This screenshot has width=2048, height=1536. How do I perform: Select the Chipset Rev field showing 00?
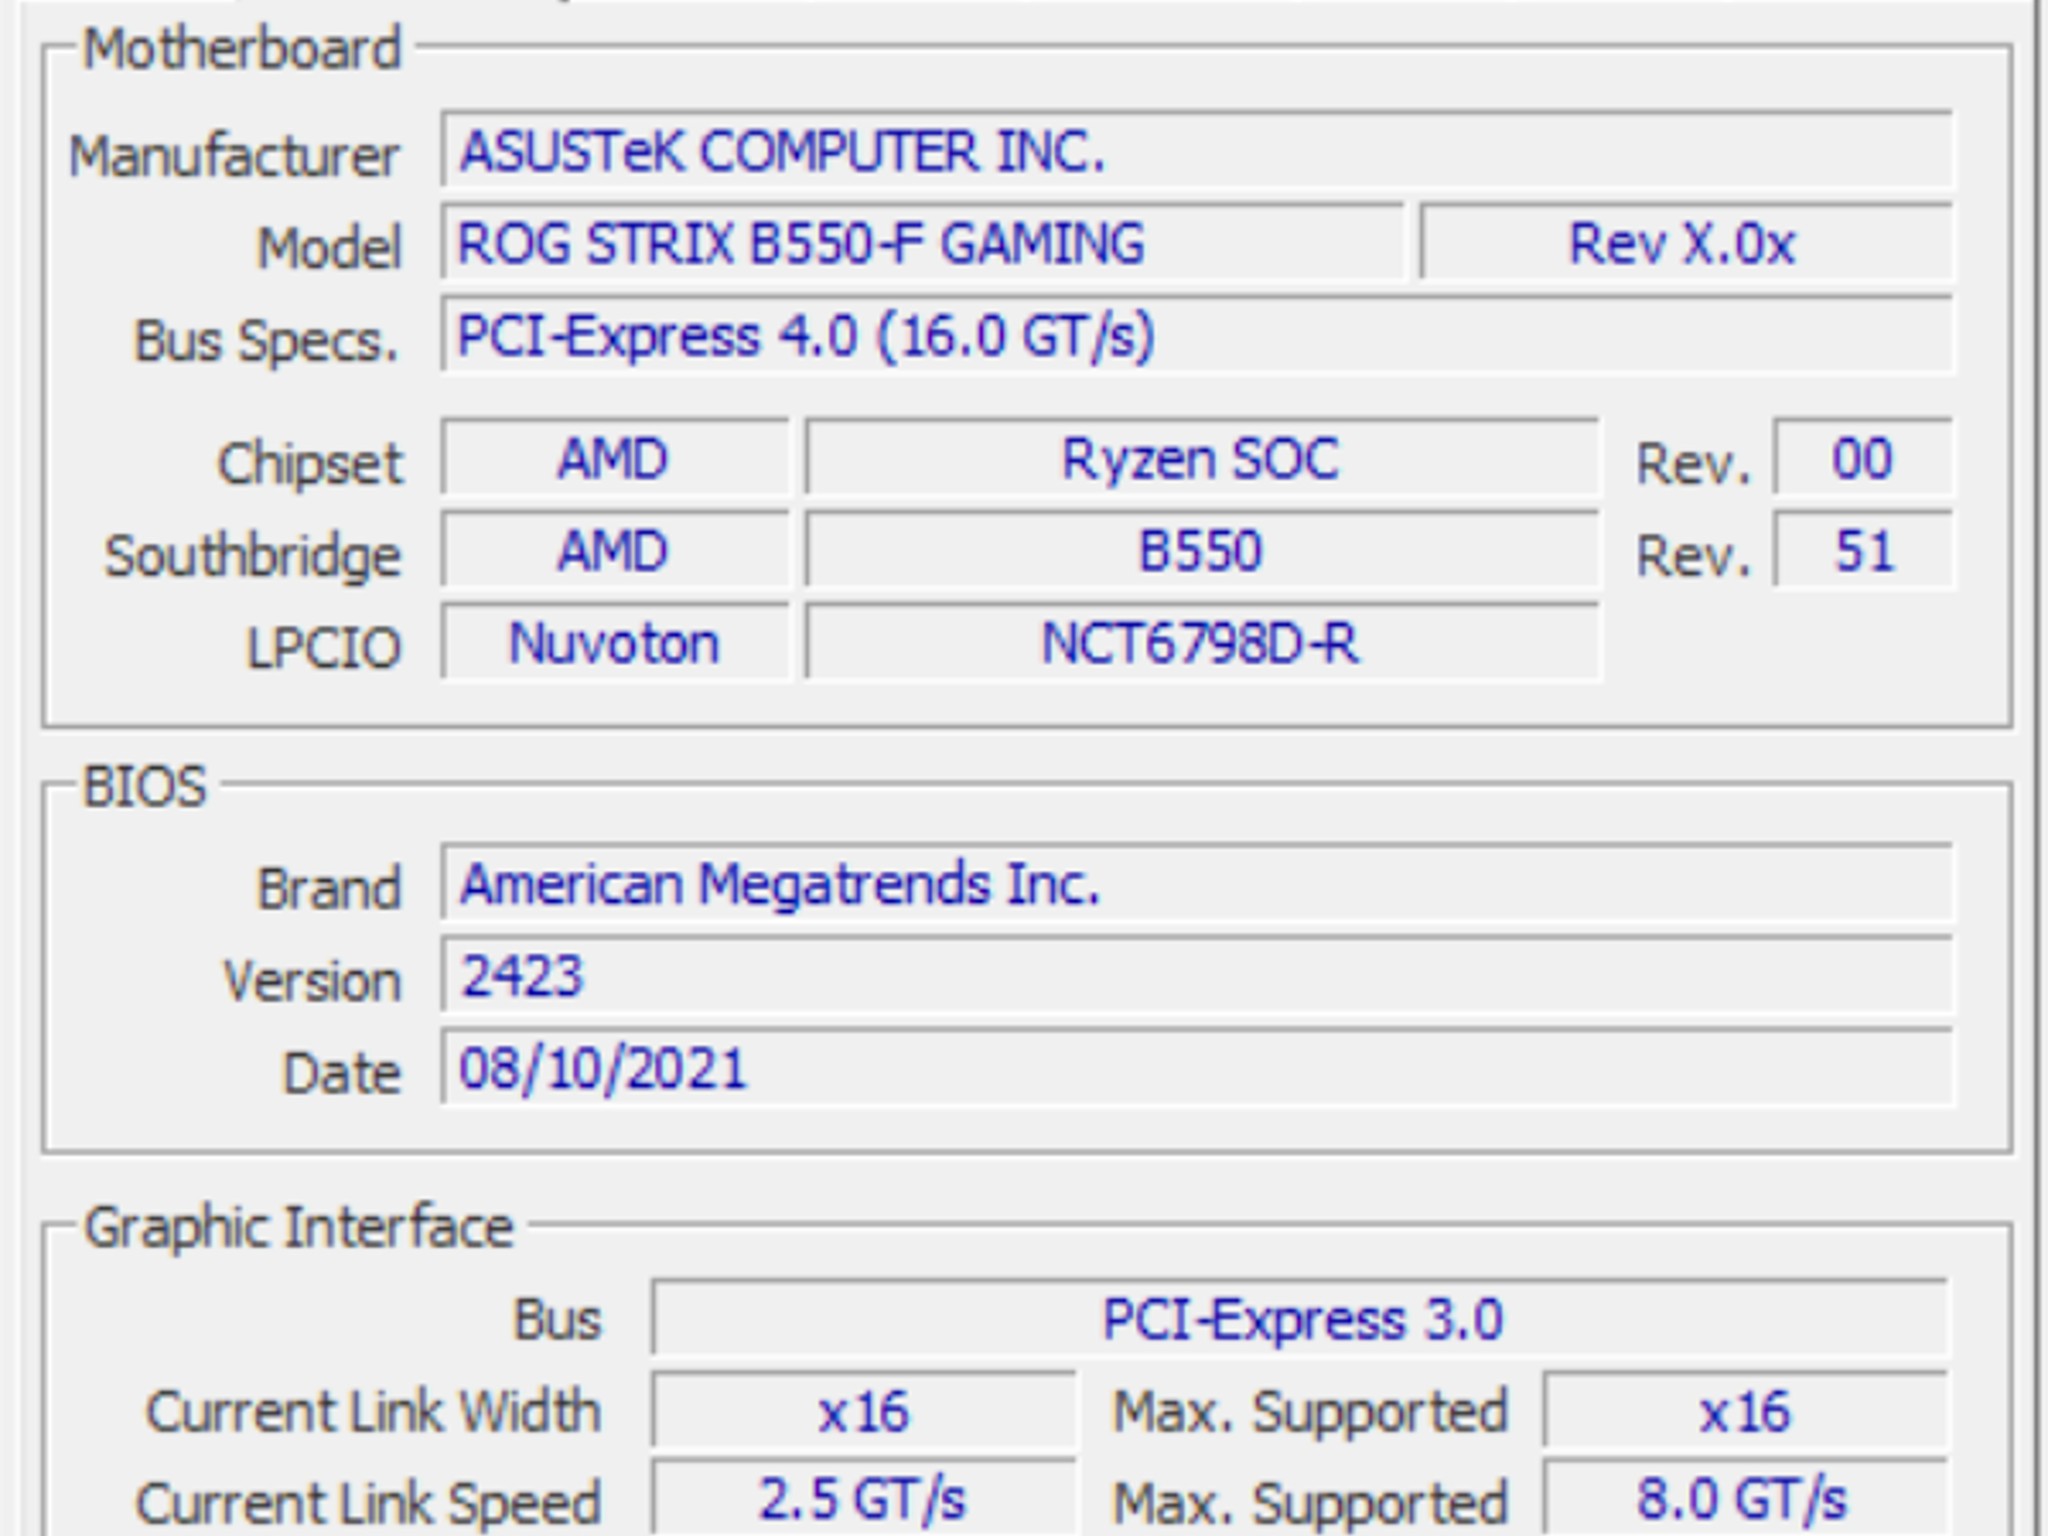(x=1860, y=458)
